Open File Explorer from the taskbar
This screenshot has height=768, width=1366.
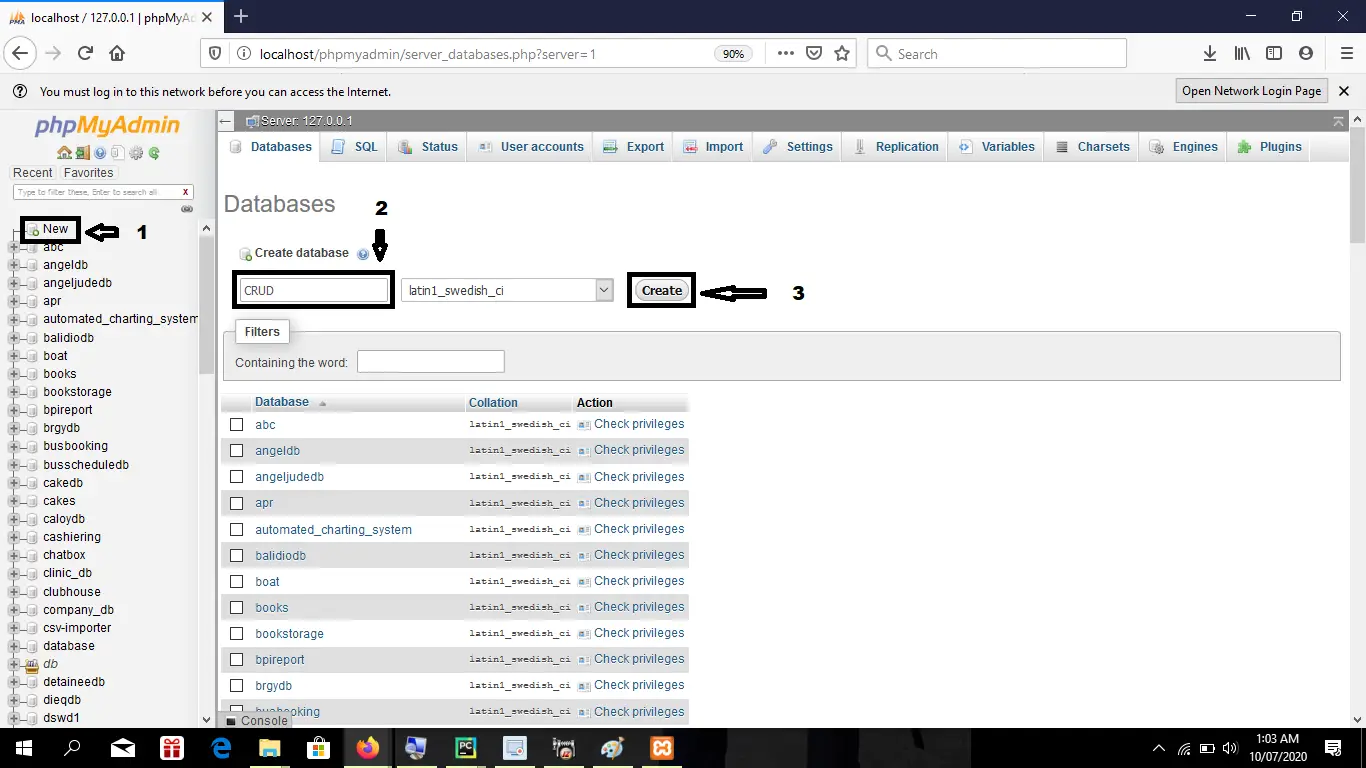270,747
